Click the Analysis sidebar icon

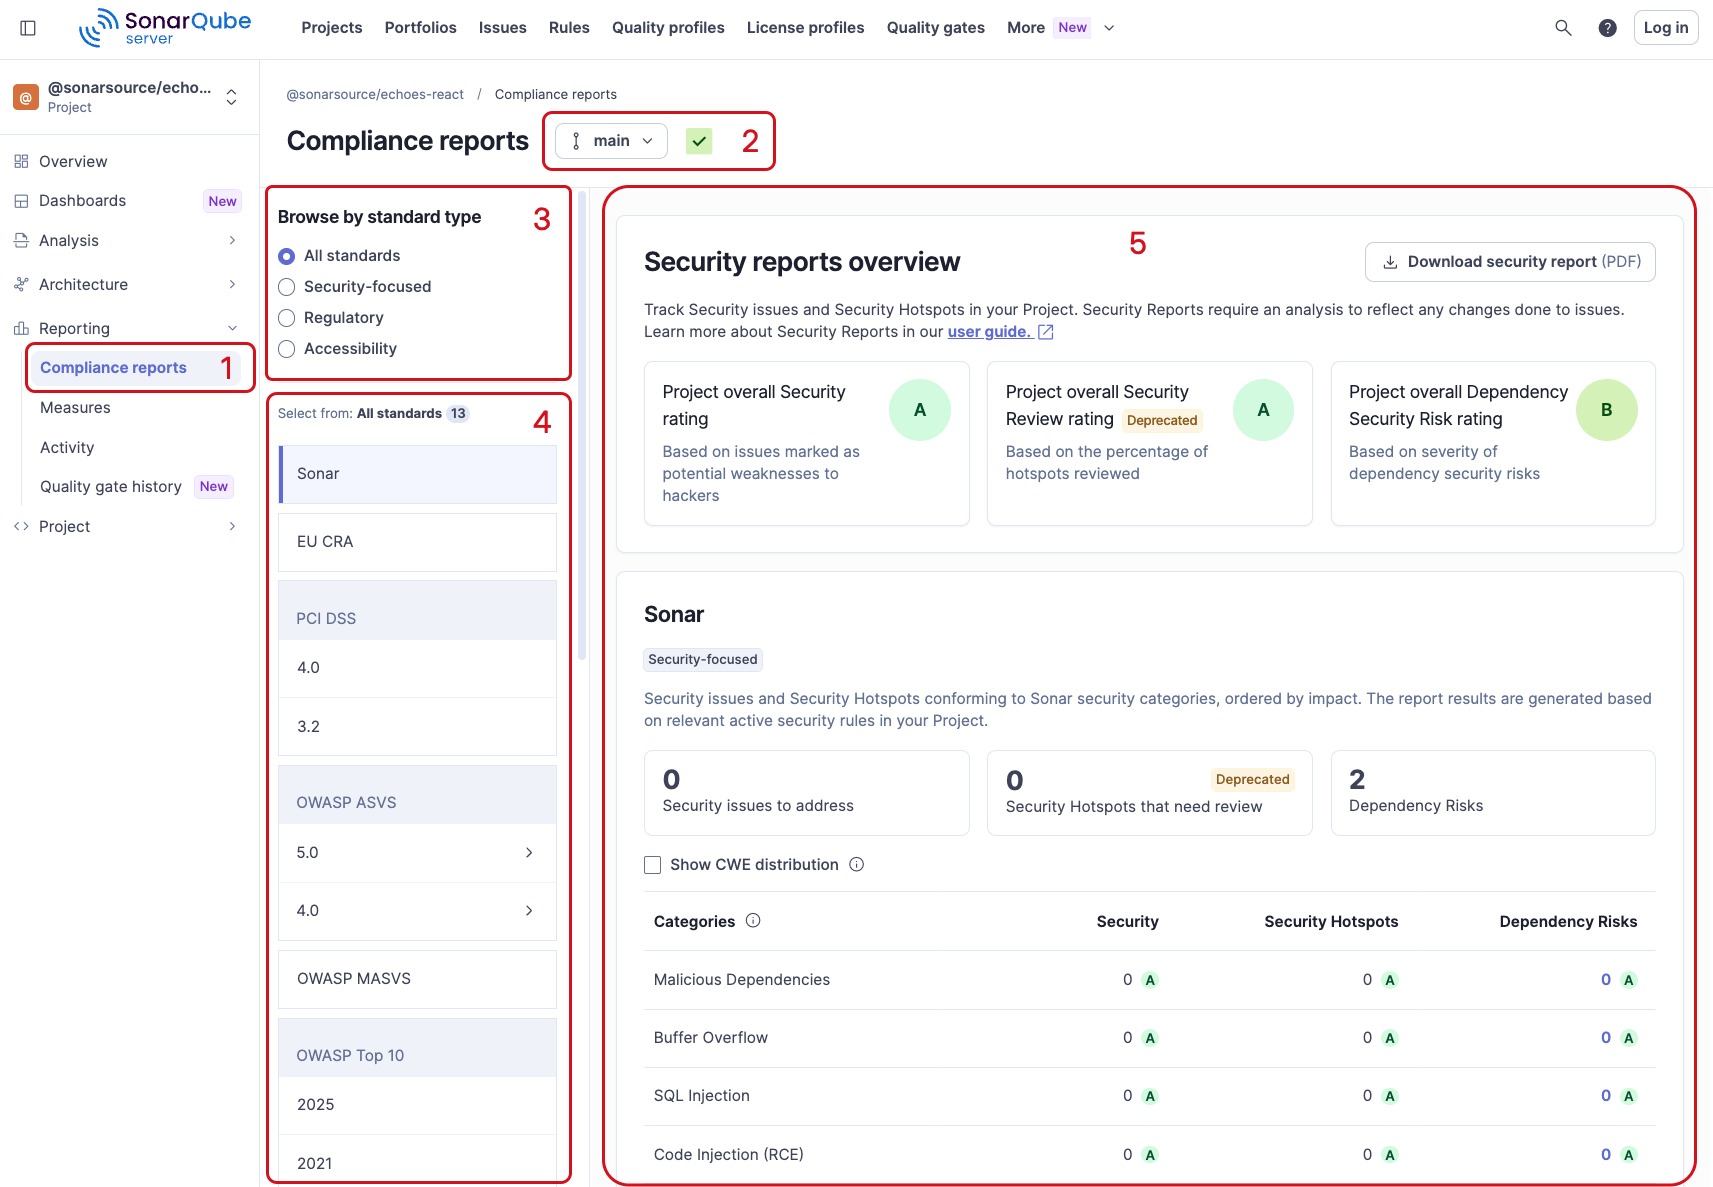tap(21, 241)
